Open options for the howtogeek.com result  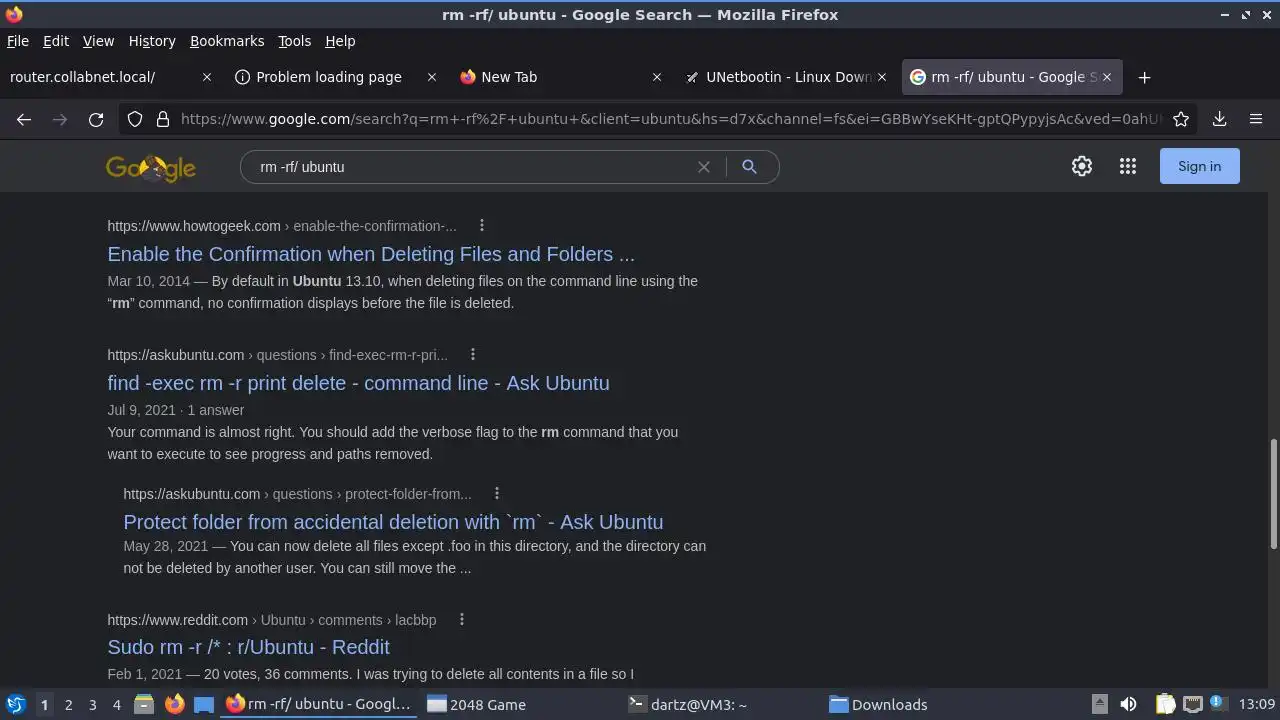tap(482, 226)
